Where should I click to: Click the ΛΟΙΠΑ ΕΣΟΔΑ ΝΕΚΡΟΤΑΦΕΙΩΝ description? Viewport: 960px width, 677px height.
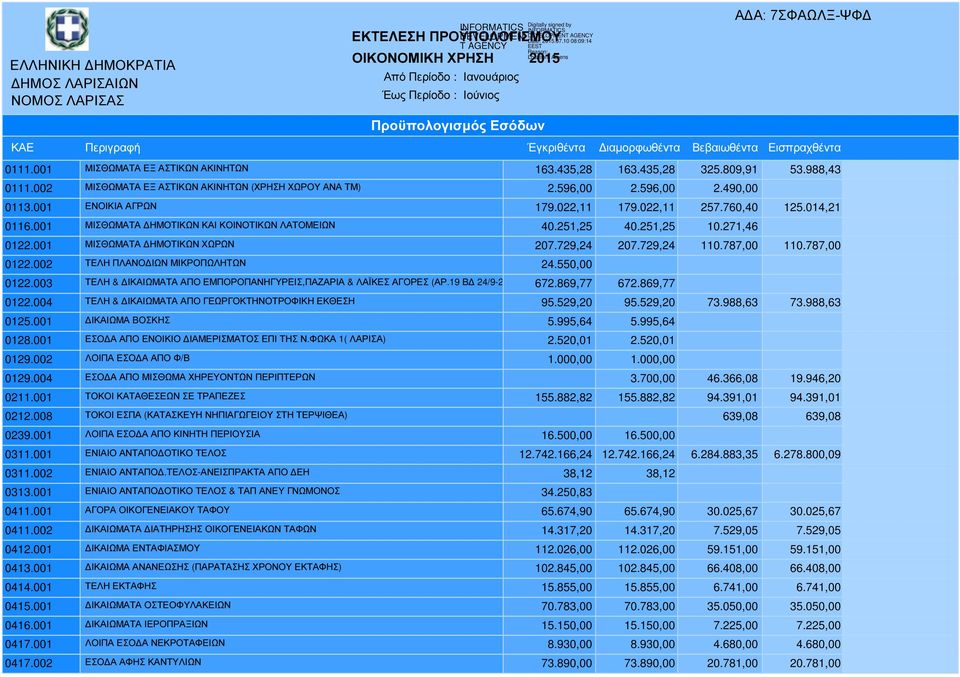(154, 643)
